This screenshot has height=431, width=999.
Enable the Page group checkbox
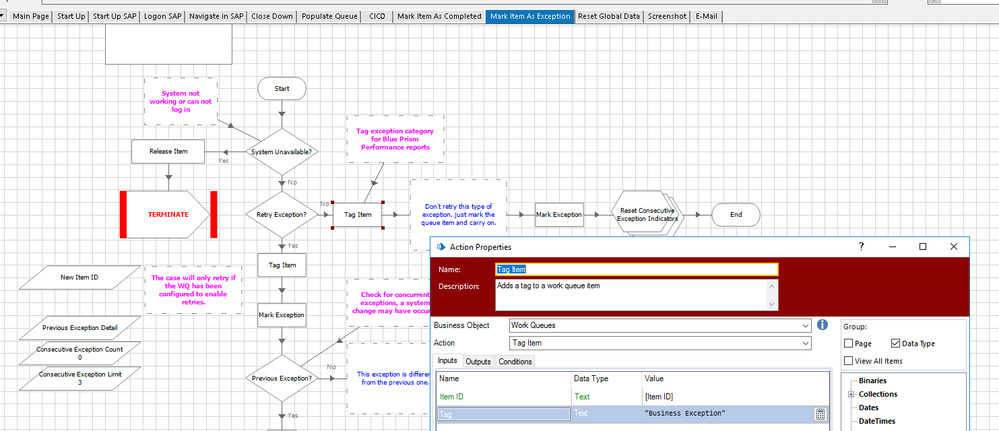(849, 344)
